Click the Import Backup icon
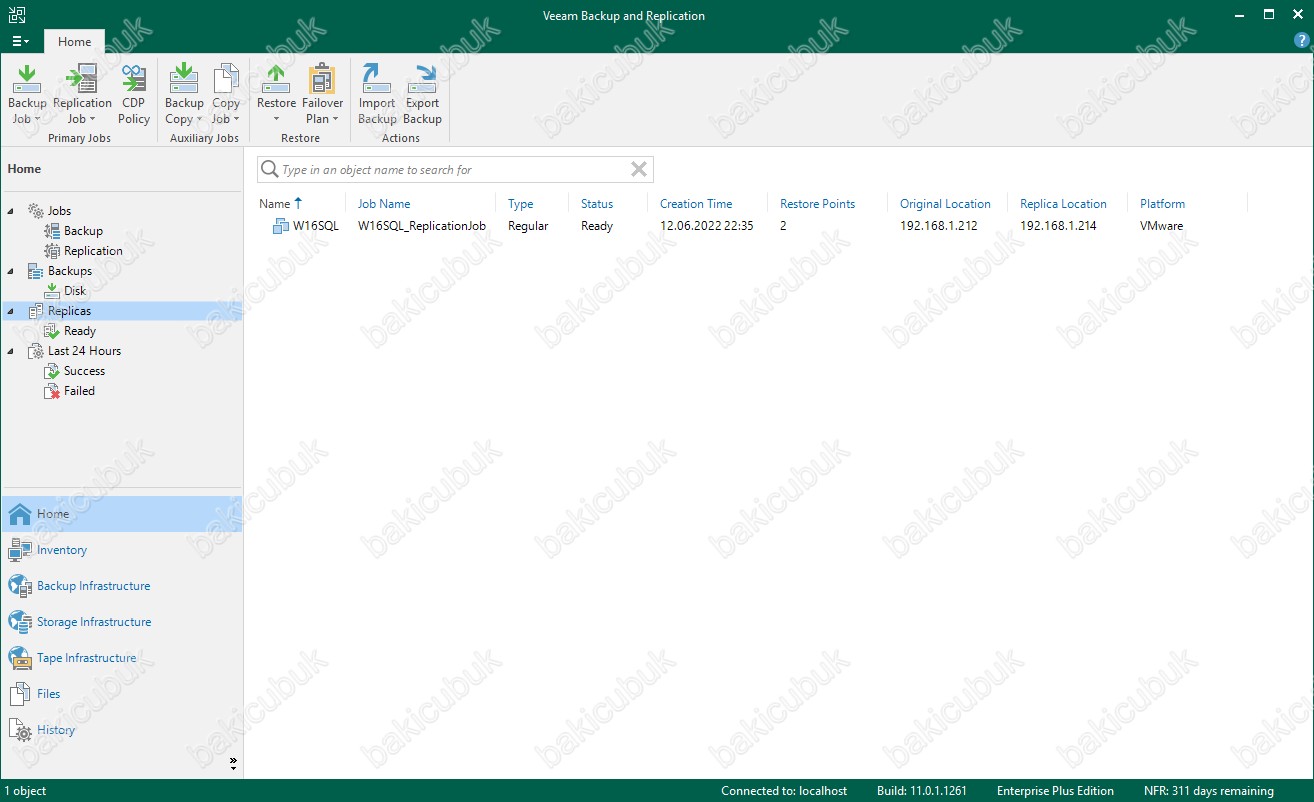1314x802 pixels. [377, 78]
